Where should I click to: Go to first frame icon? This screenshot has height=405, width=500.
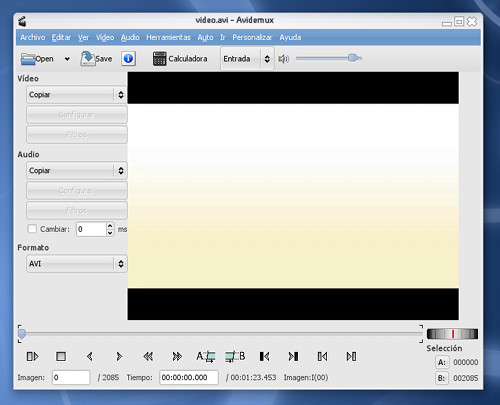pyautogui.click(x=322, y=357)
